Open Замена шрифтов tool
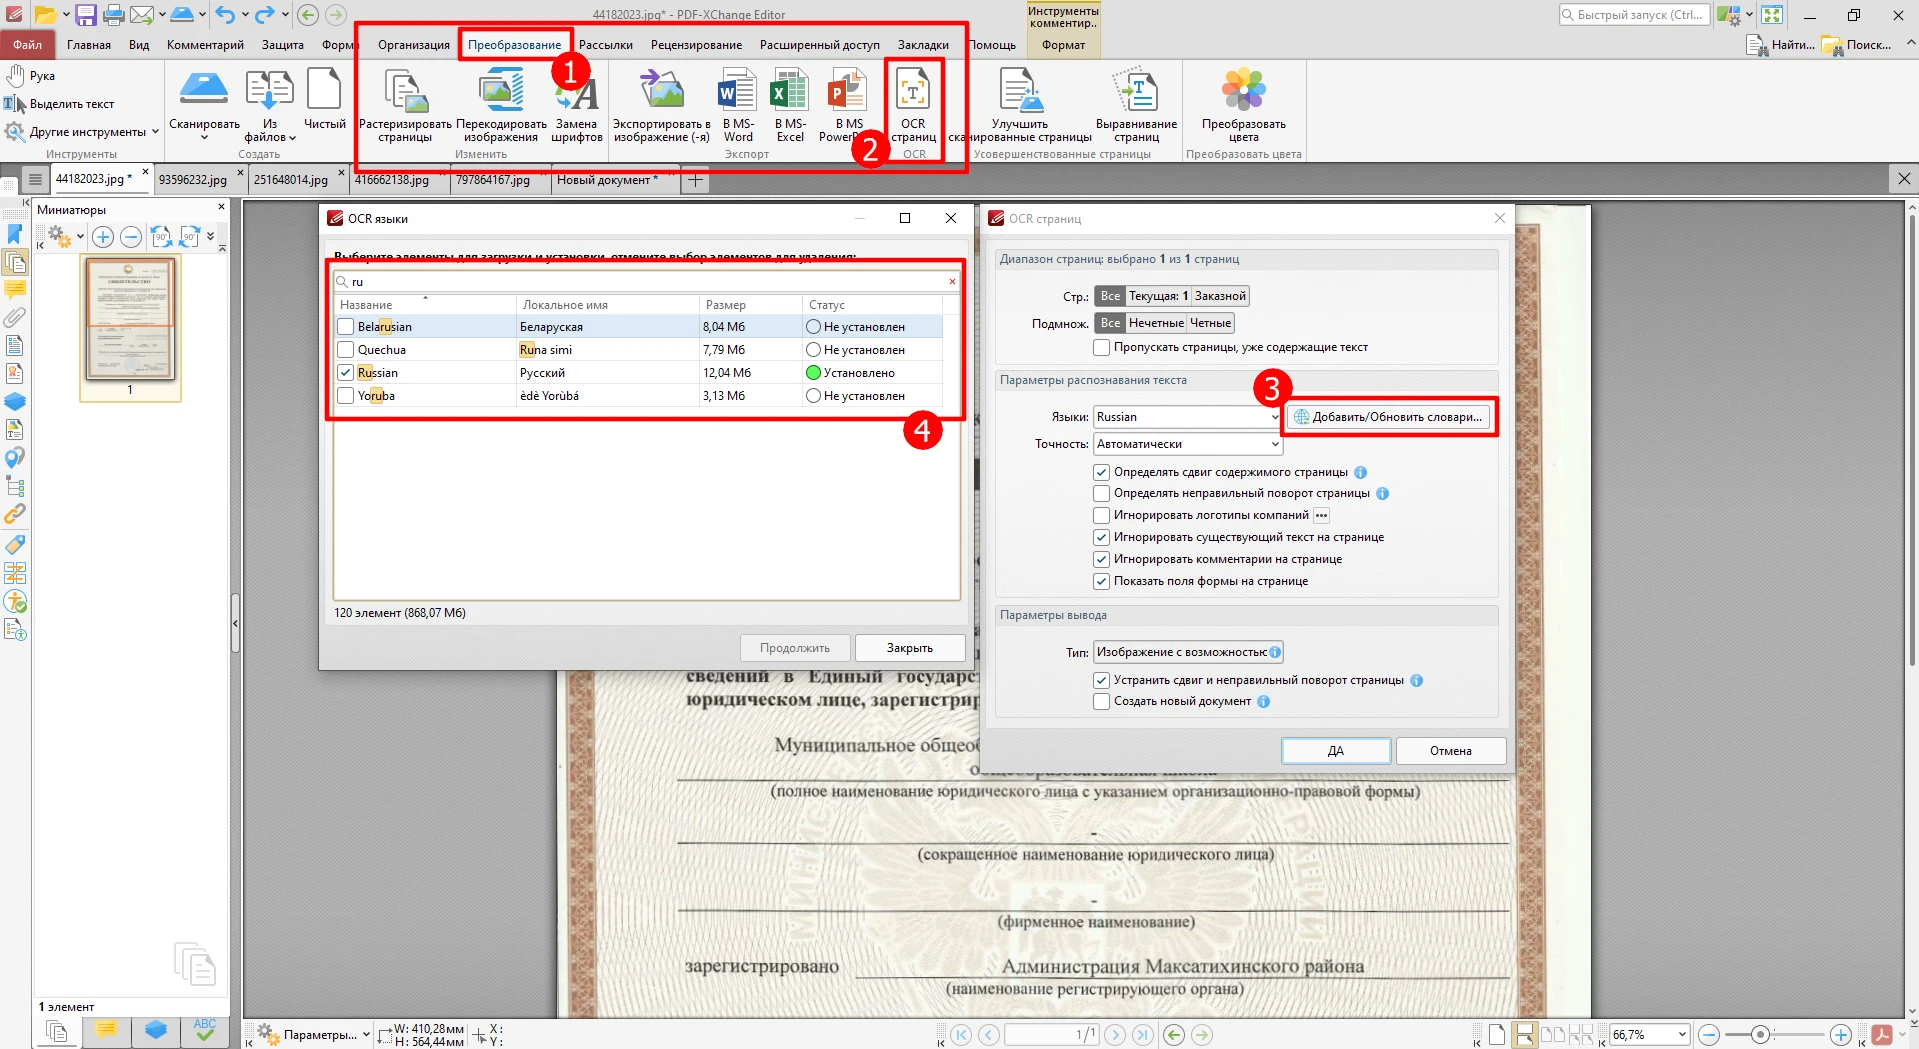This screenshot has width=1919, height=1049. point(577,105)
